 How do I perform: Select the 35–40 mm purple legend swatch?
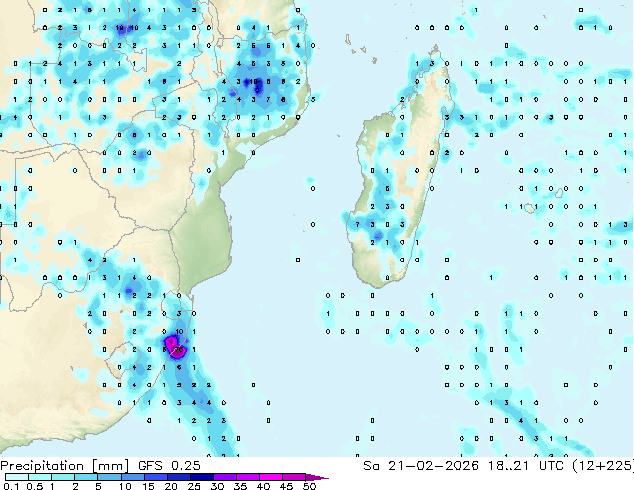pyautogui.click(x=248, y=477)
